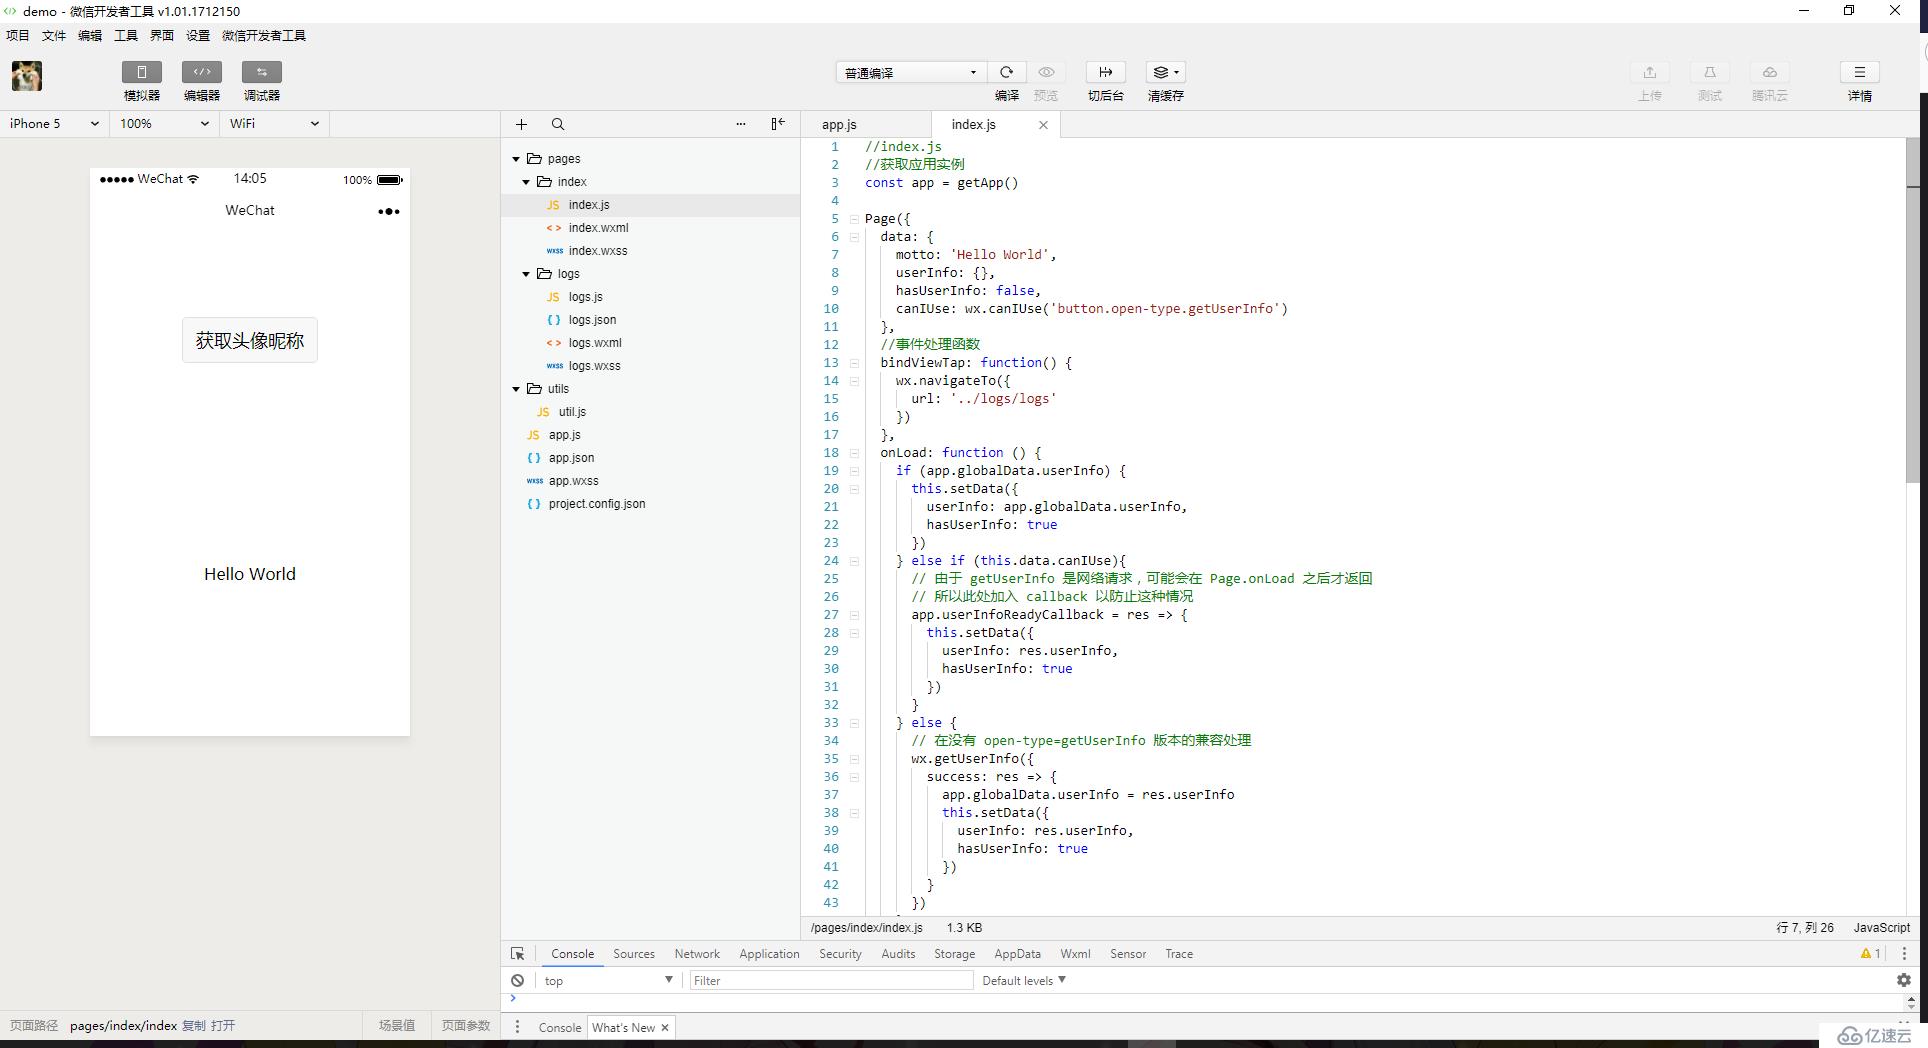Collapse the pages folder
This screenshot has width=1928, height=1048.
[x=516, y=159]
